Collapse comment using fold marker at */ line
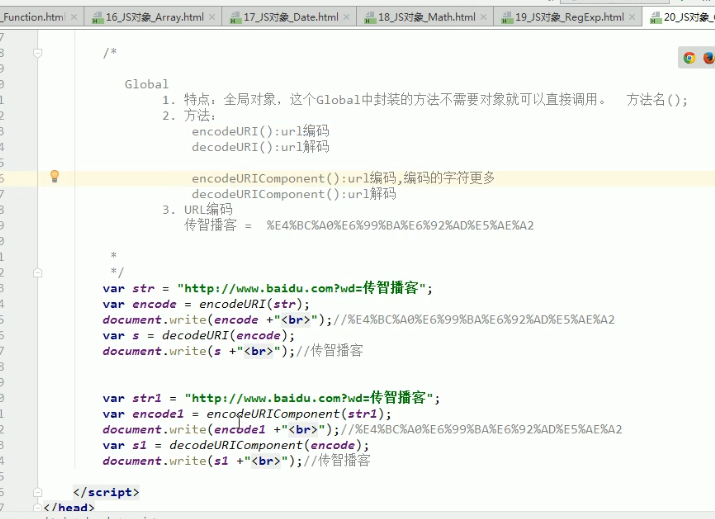 (38, 273)
